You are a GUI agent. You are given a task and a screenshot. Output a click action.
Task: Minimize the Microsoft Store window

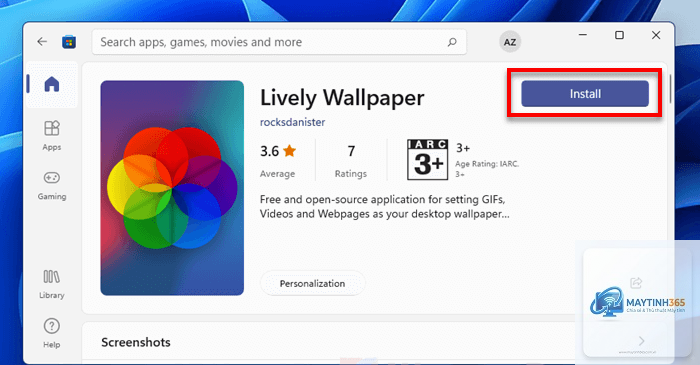583,35
